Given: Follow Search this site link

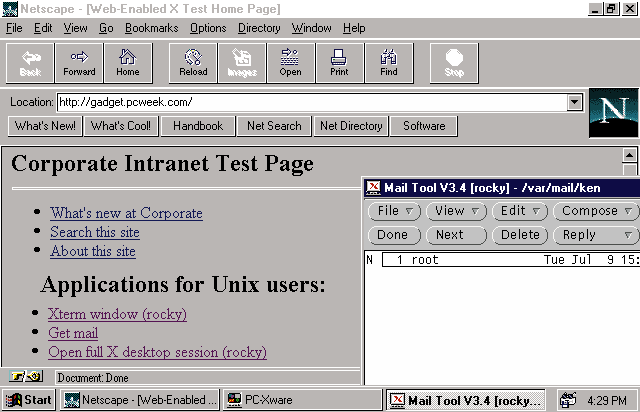Looking at the screenshot, I should pos(95,232).
